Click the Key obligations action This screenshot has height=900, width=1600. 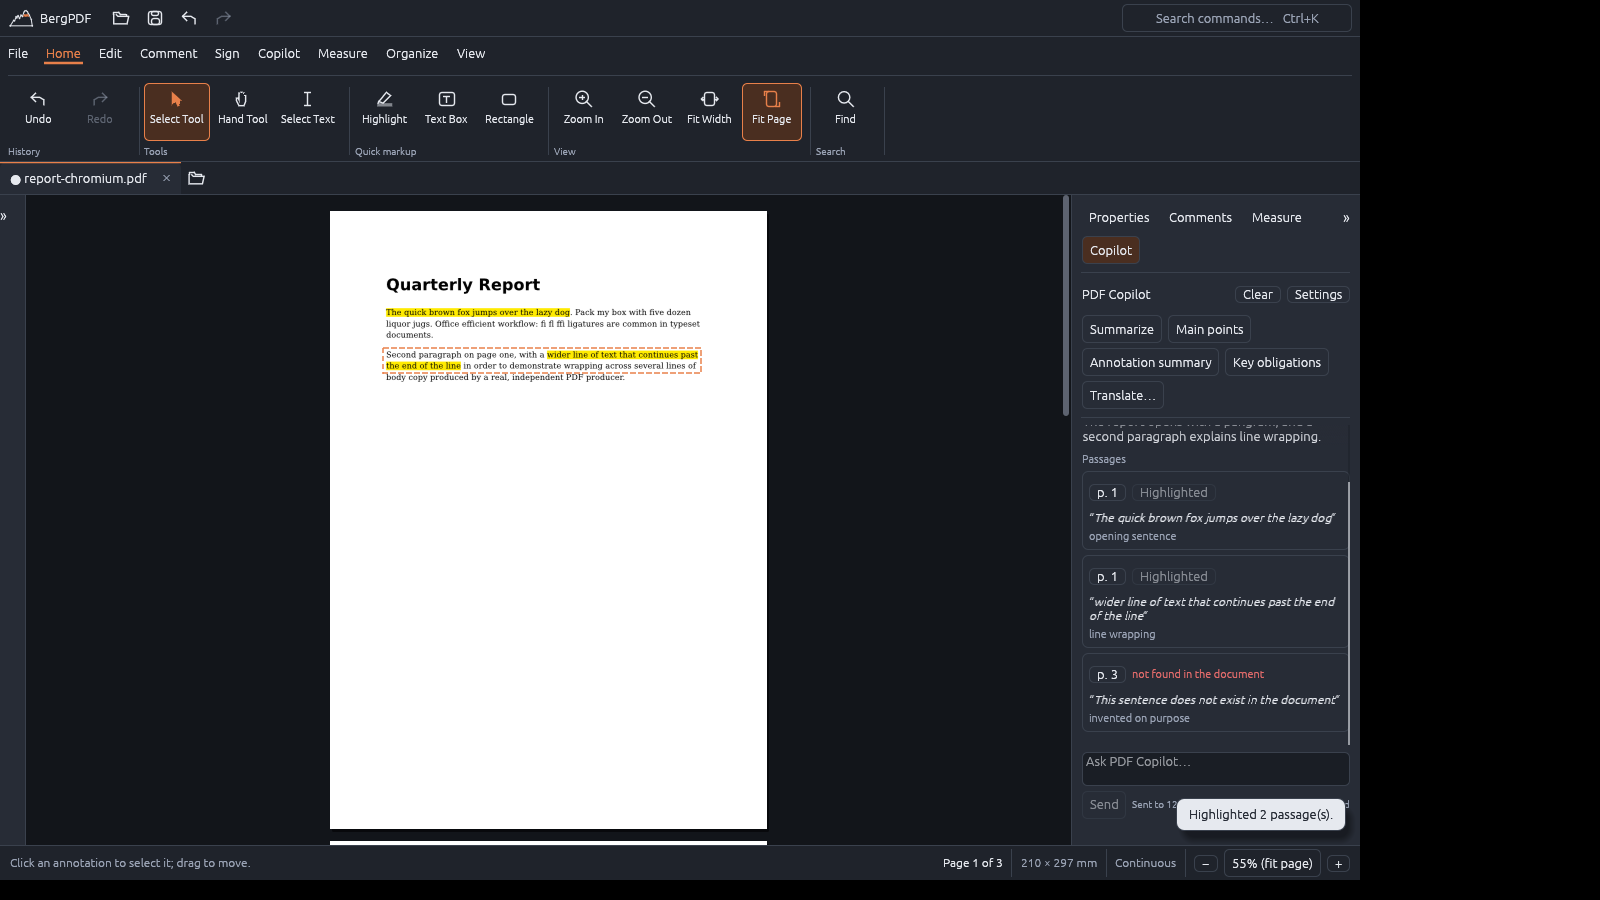pyautogui.click(x=1277, y=363)
